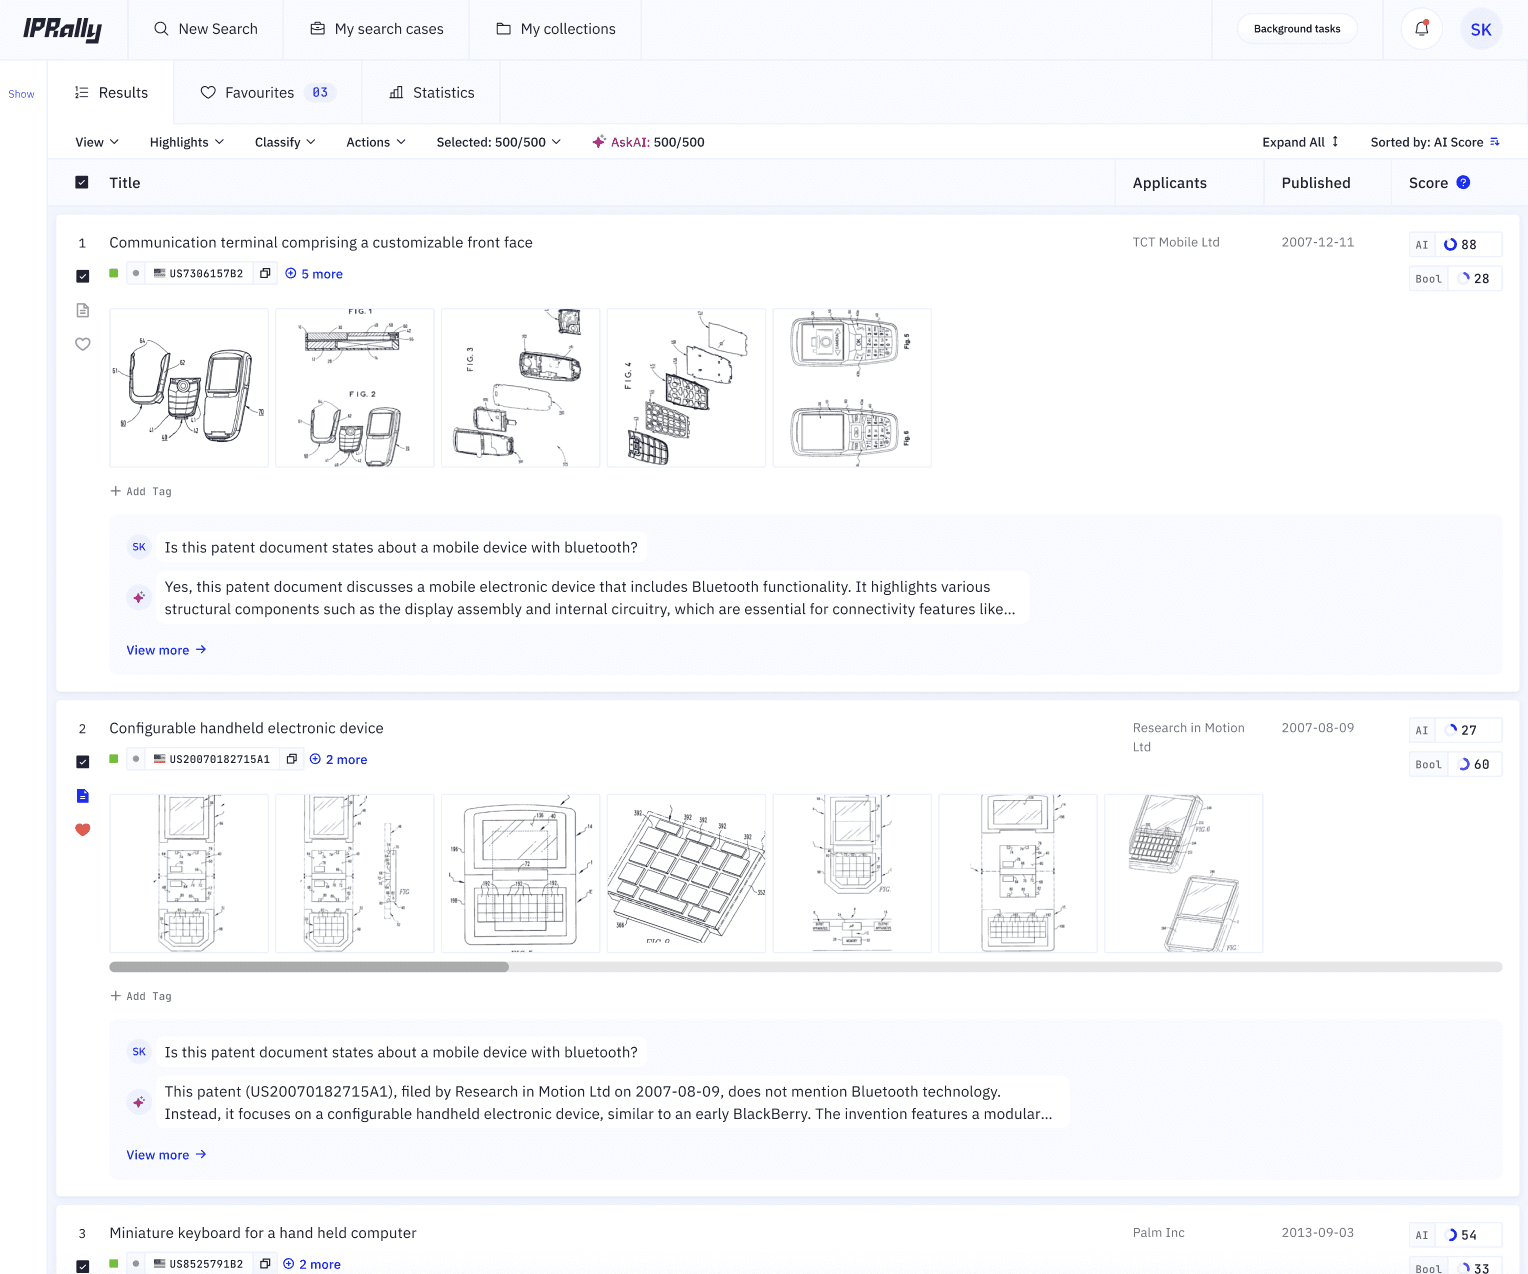The height and width of the screenshot is (1274, 1528).
Task: Click the document icon for result 1
Action: point(83,310)
